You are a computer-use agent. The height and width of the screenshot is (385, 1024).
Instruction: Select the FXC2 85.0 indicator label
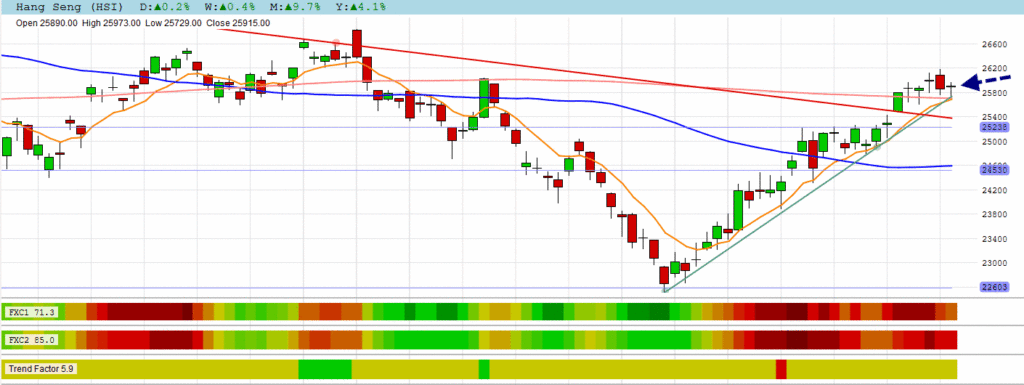click(x=31, y=340)
